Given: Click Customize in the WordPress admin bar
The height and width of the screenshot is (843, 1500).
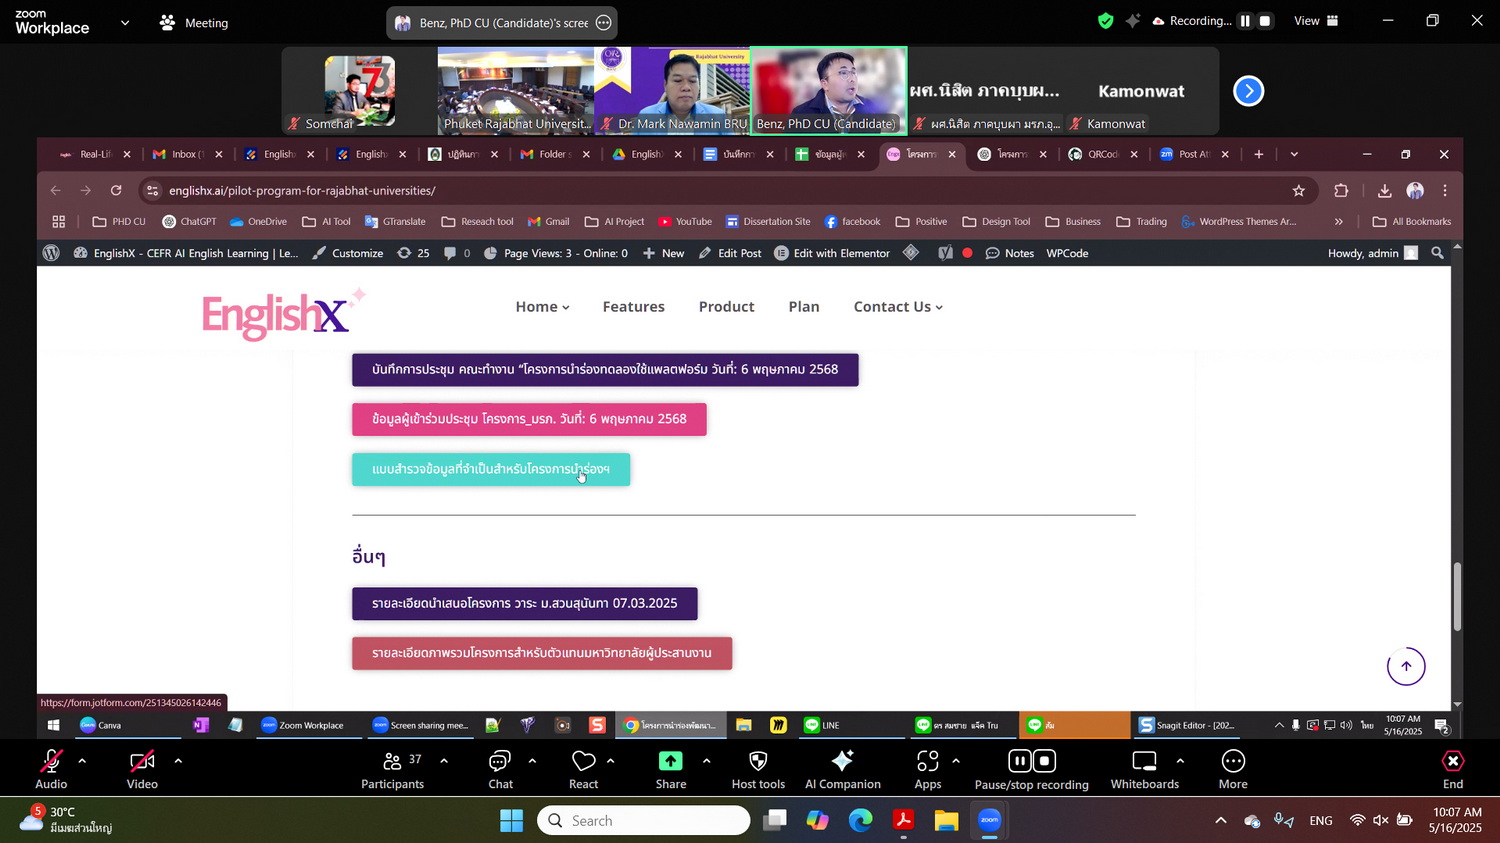Looking at the screenshot, I should click(x=348, y=253).
